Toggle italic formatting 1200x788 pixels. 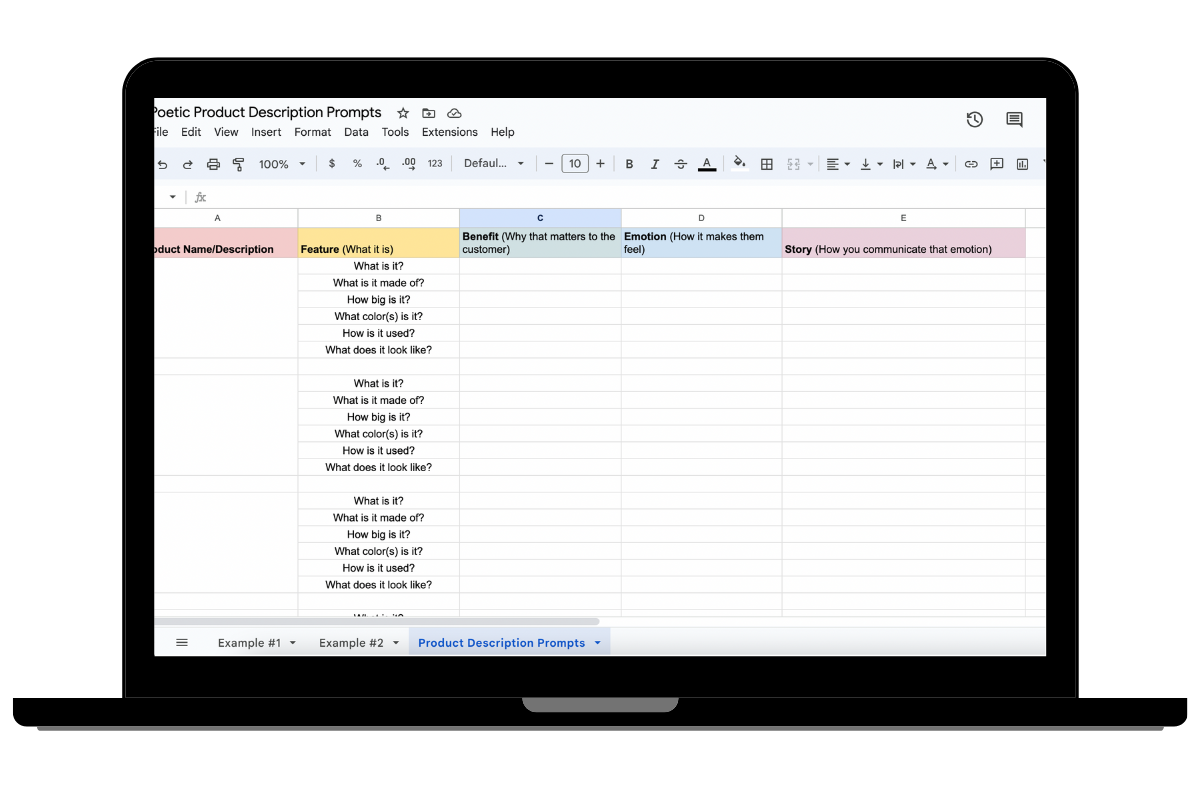(x=655, y=164)
